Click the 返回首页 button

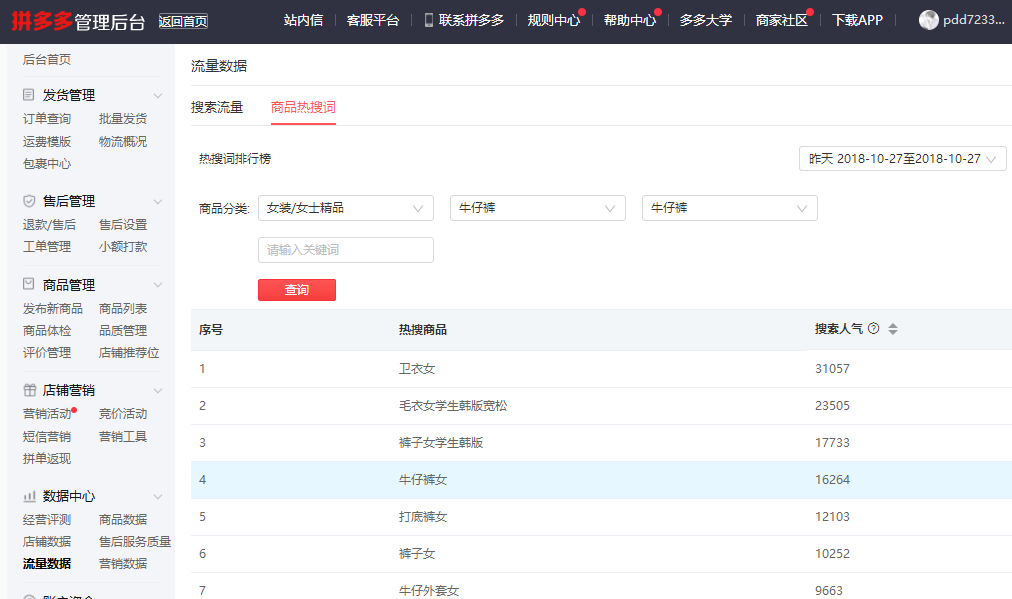[183, 21]
